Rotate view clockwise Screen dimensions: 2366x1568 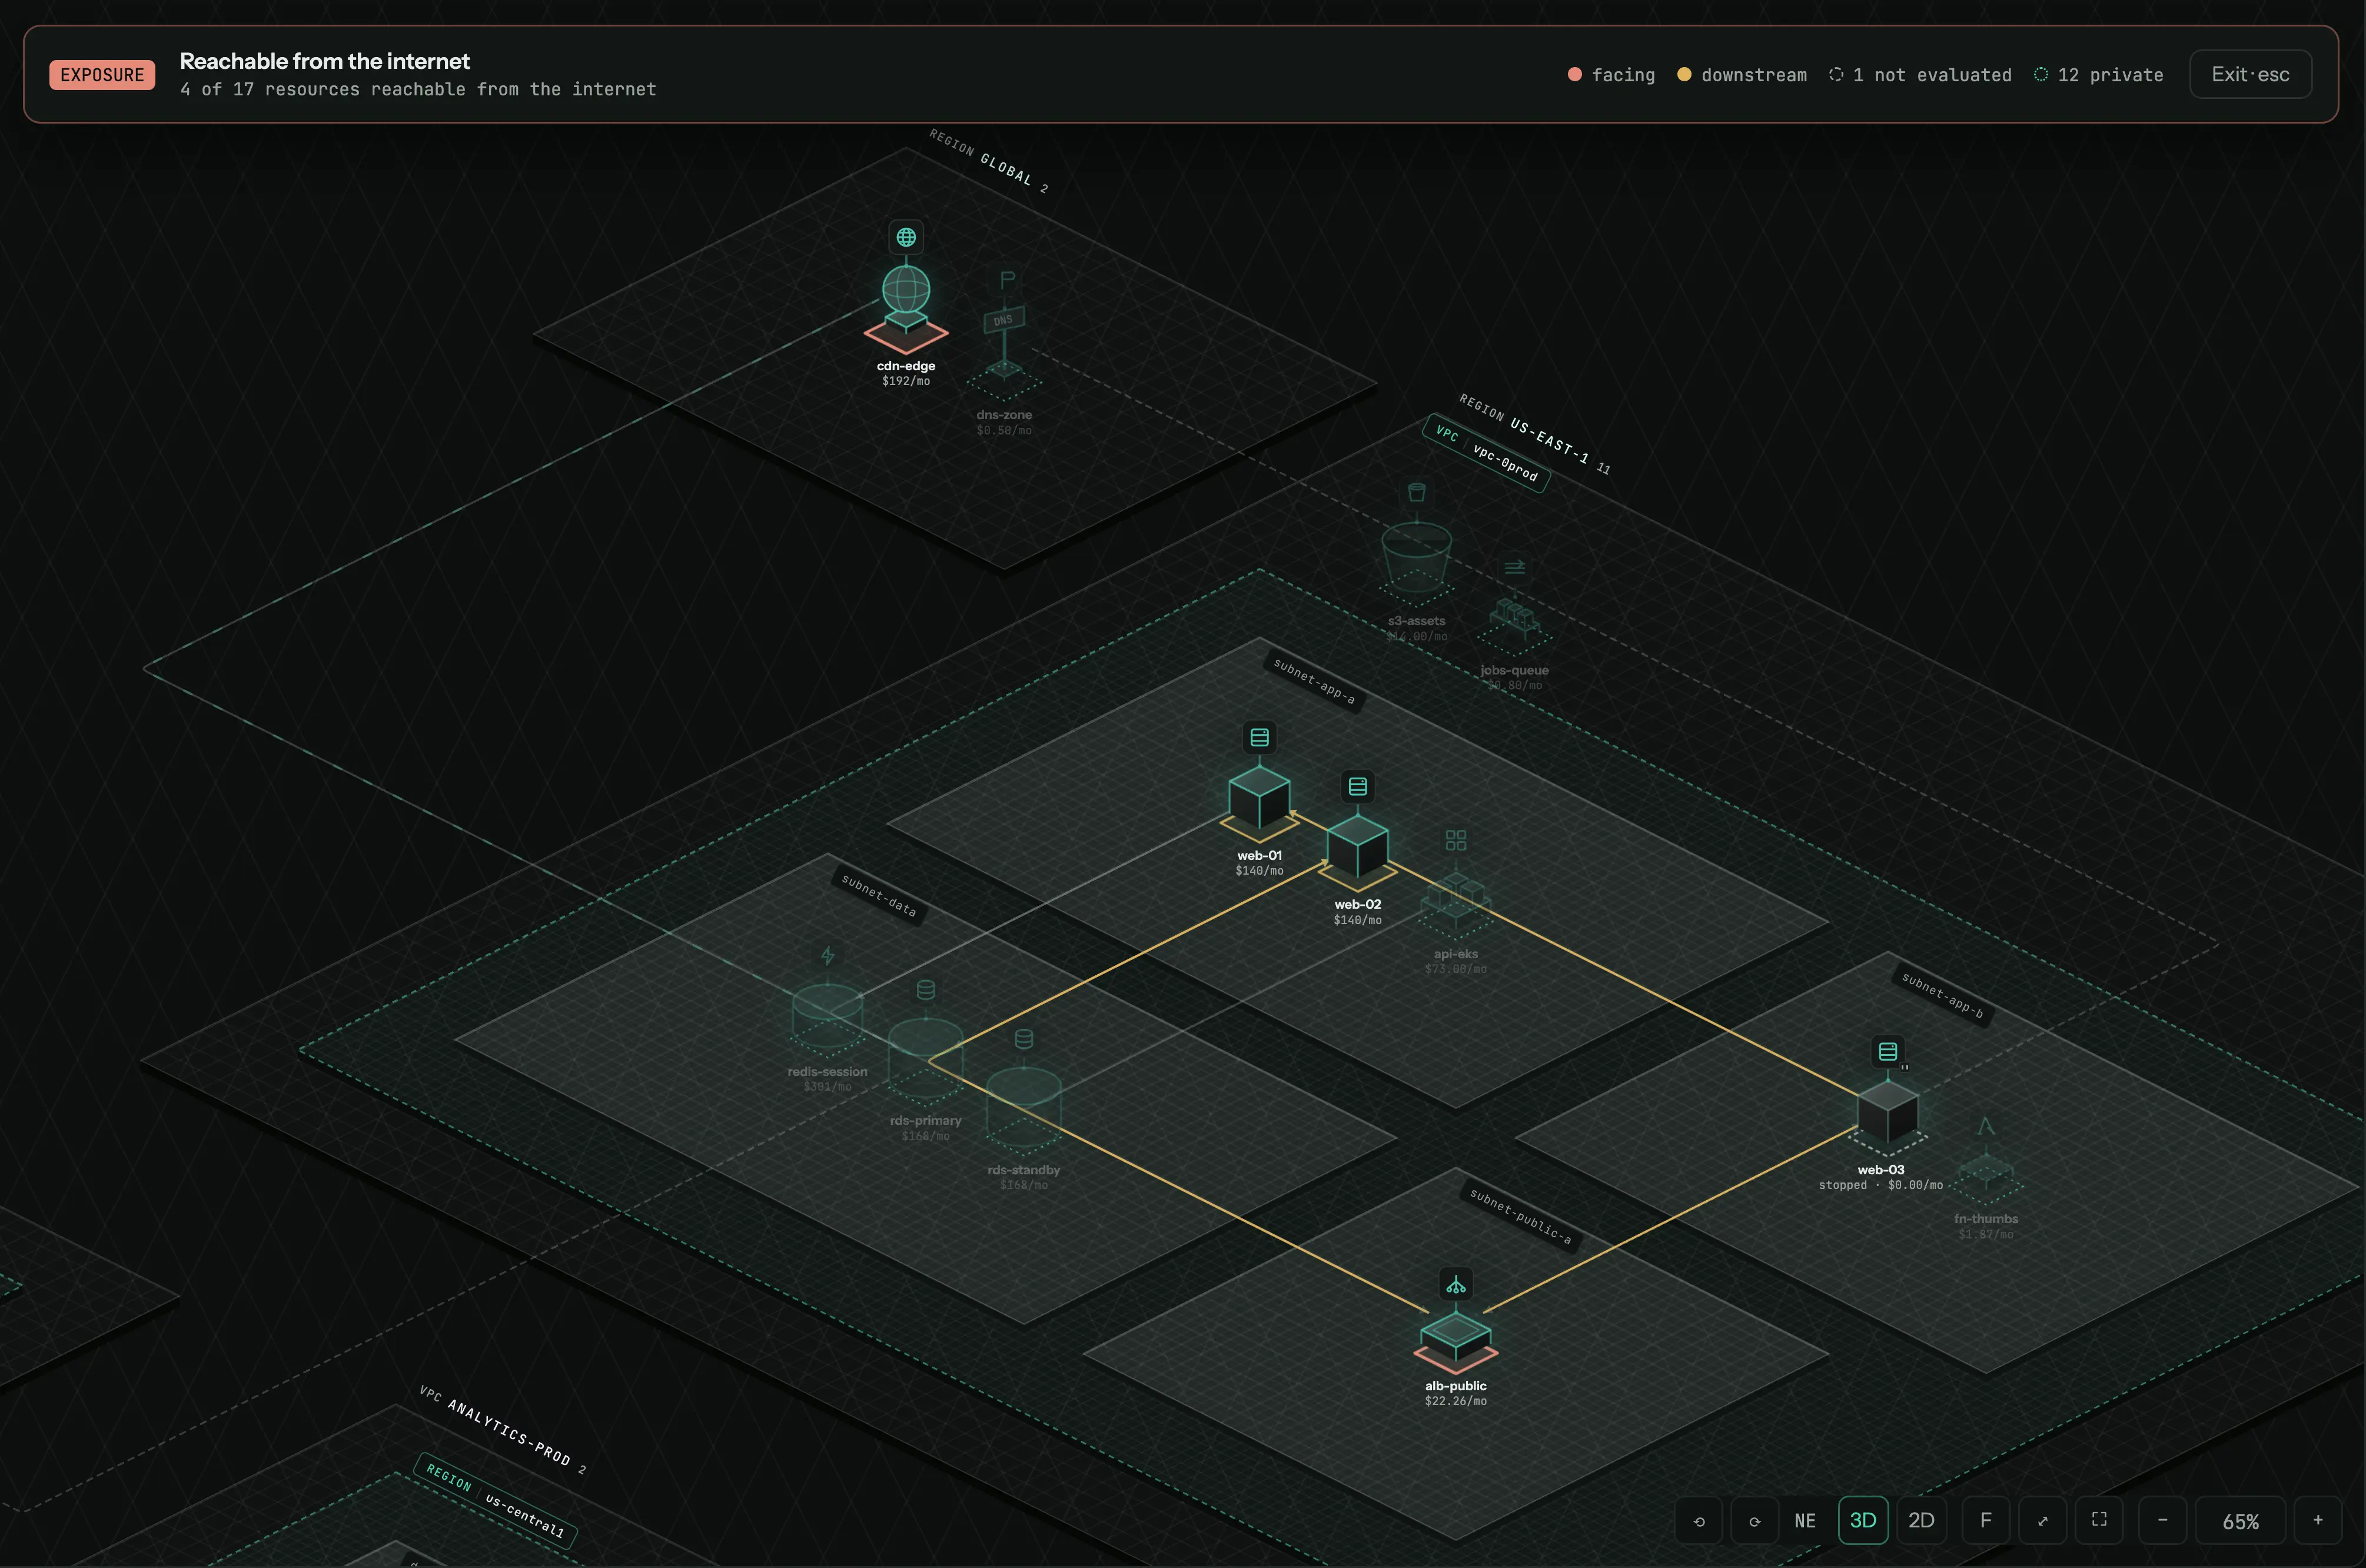point(1755,1521)
